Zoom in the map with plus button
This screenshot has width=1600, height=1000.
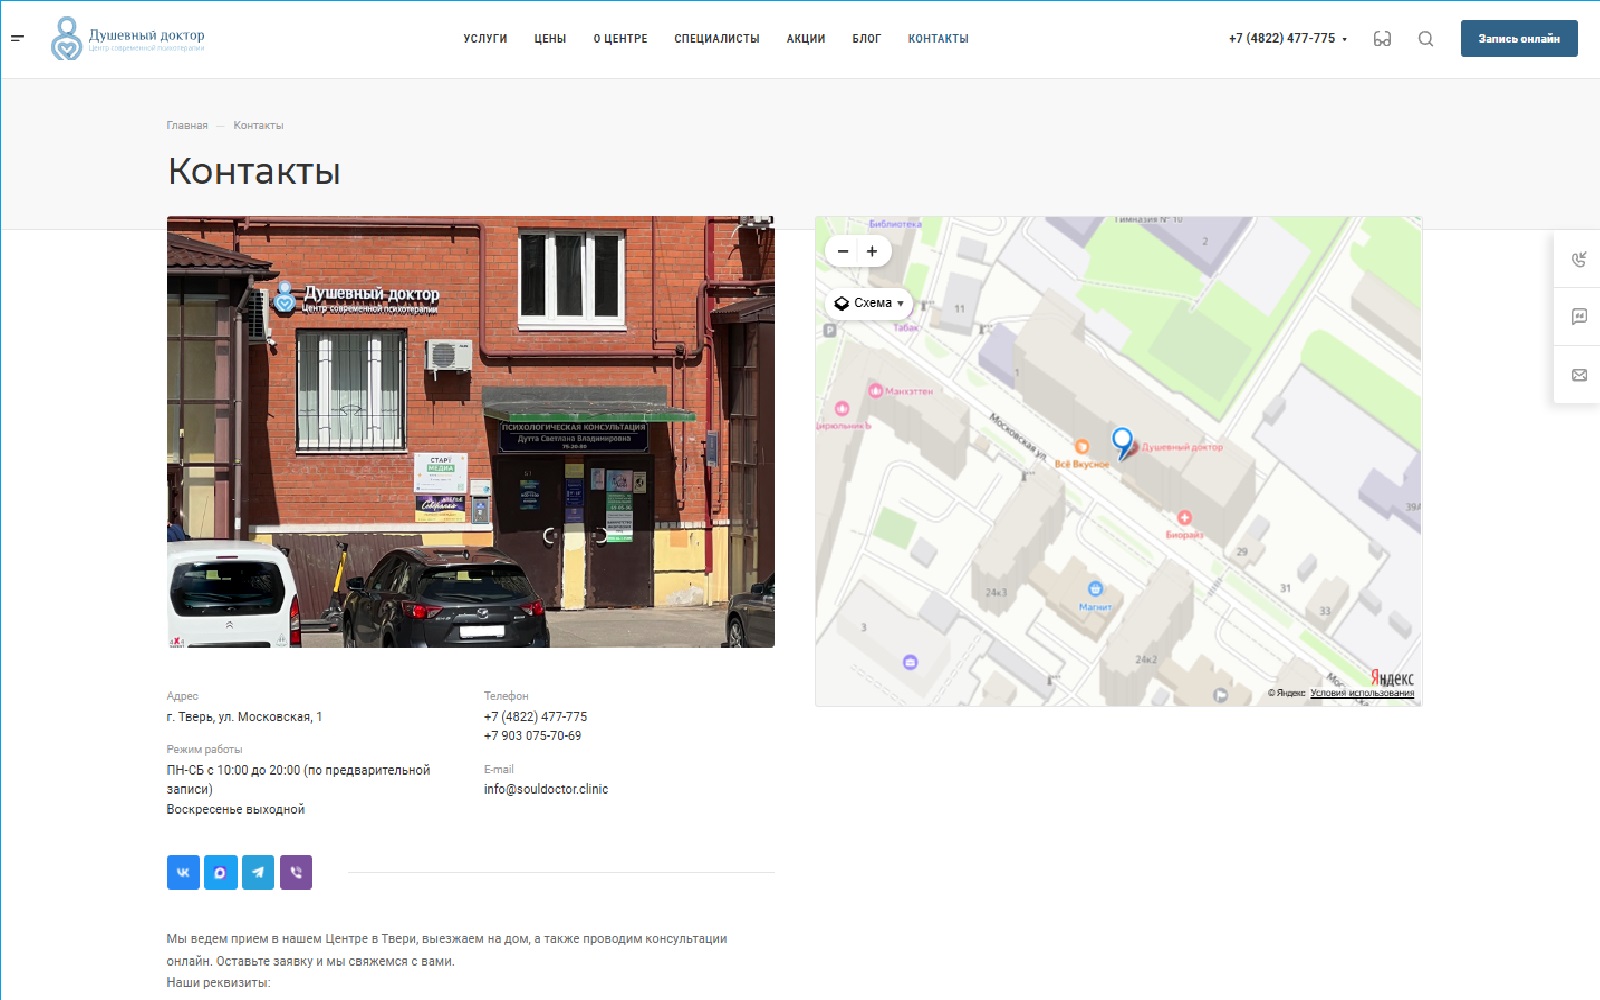pyautogui.click(x=872, y=251)
